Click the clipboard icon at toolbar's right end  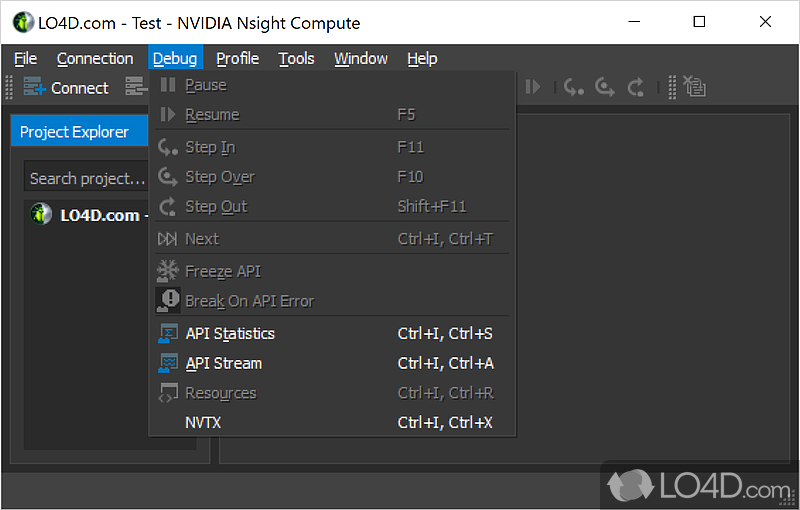pyautogui.click(x=695, y=87)
